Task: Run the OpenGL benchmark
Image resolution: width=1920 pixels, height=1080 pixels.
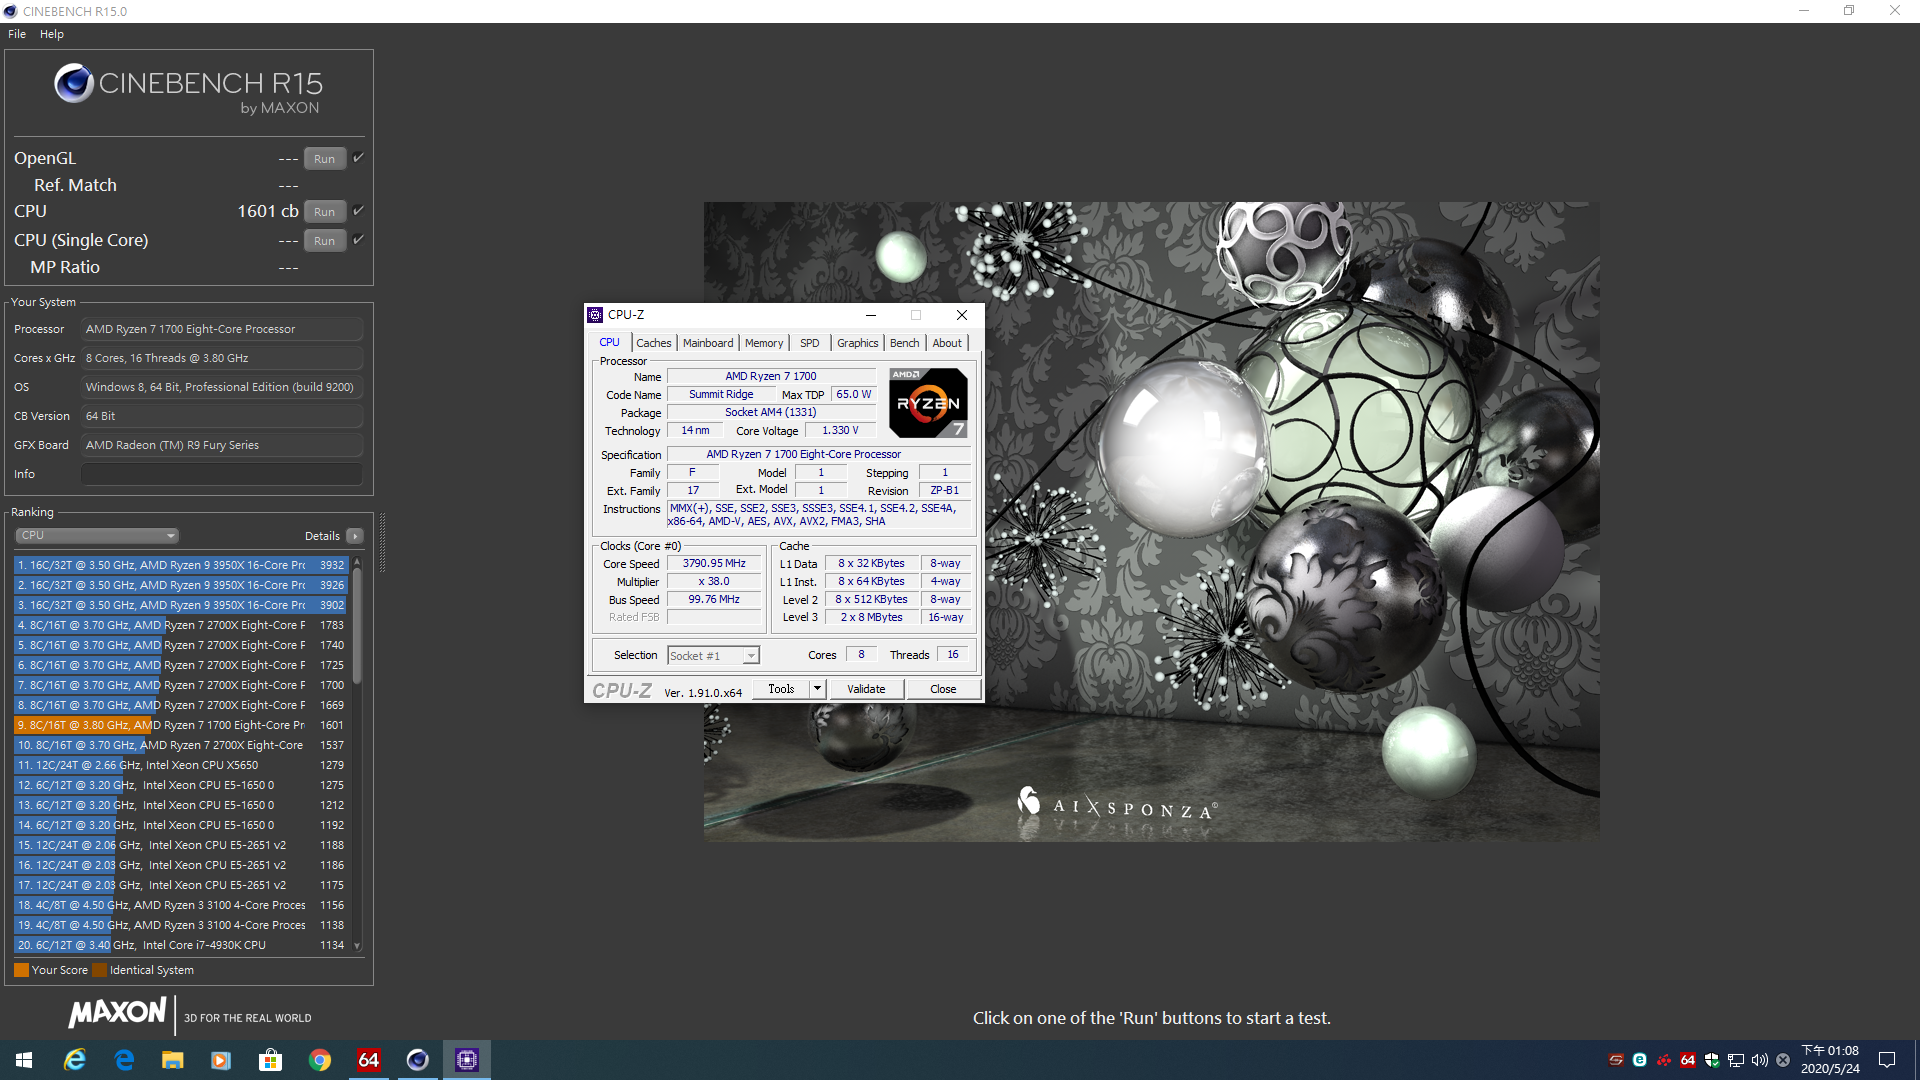Action: [325, 159]
